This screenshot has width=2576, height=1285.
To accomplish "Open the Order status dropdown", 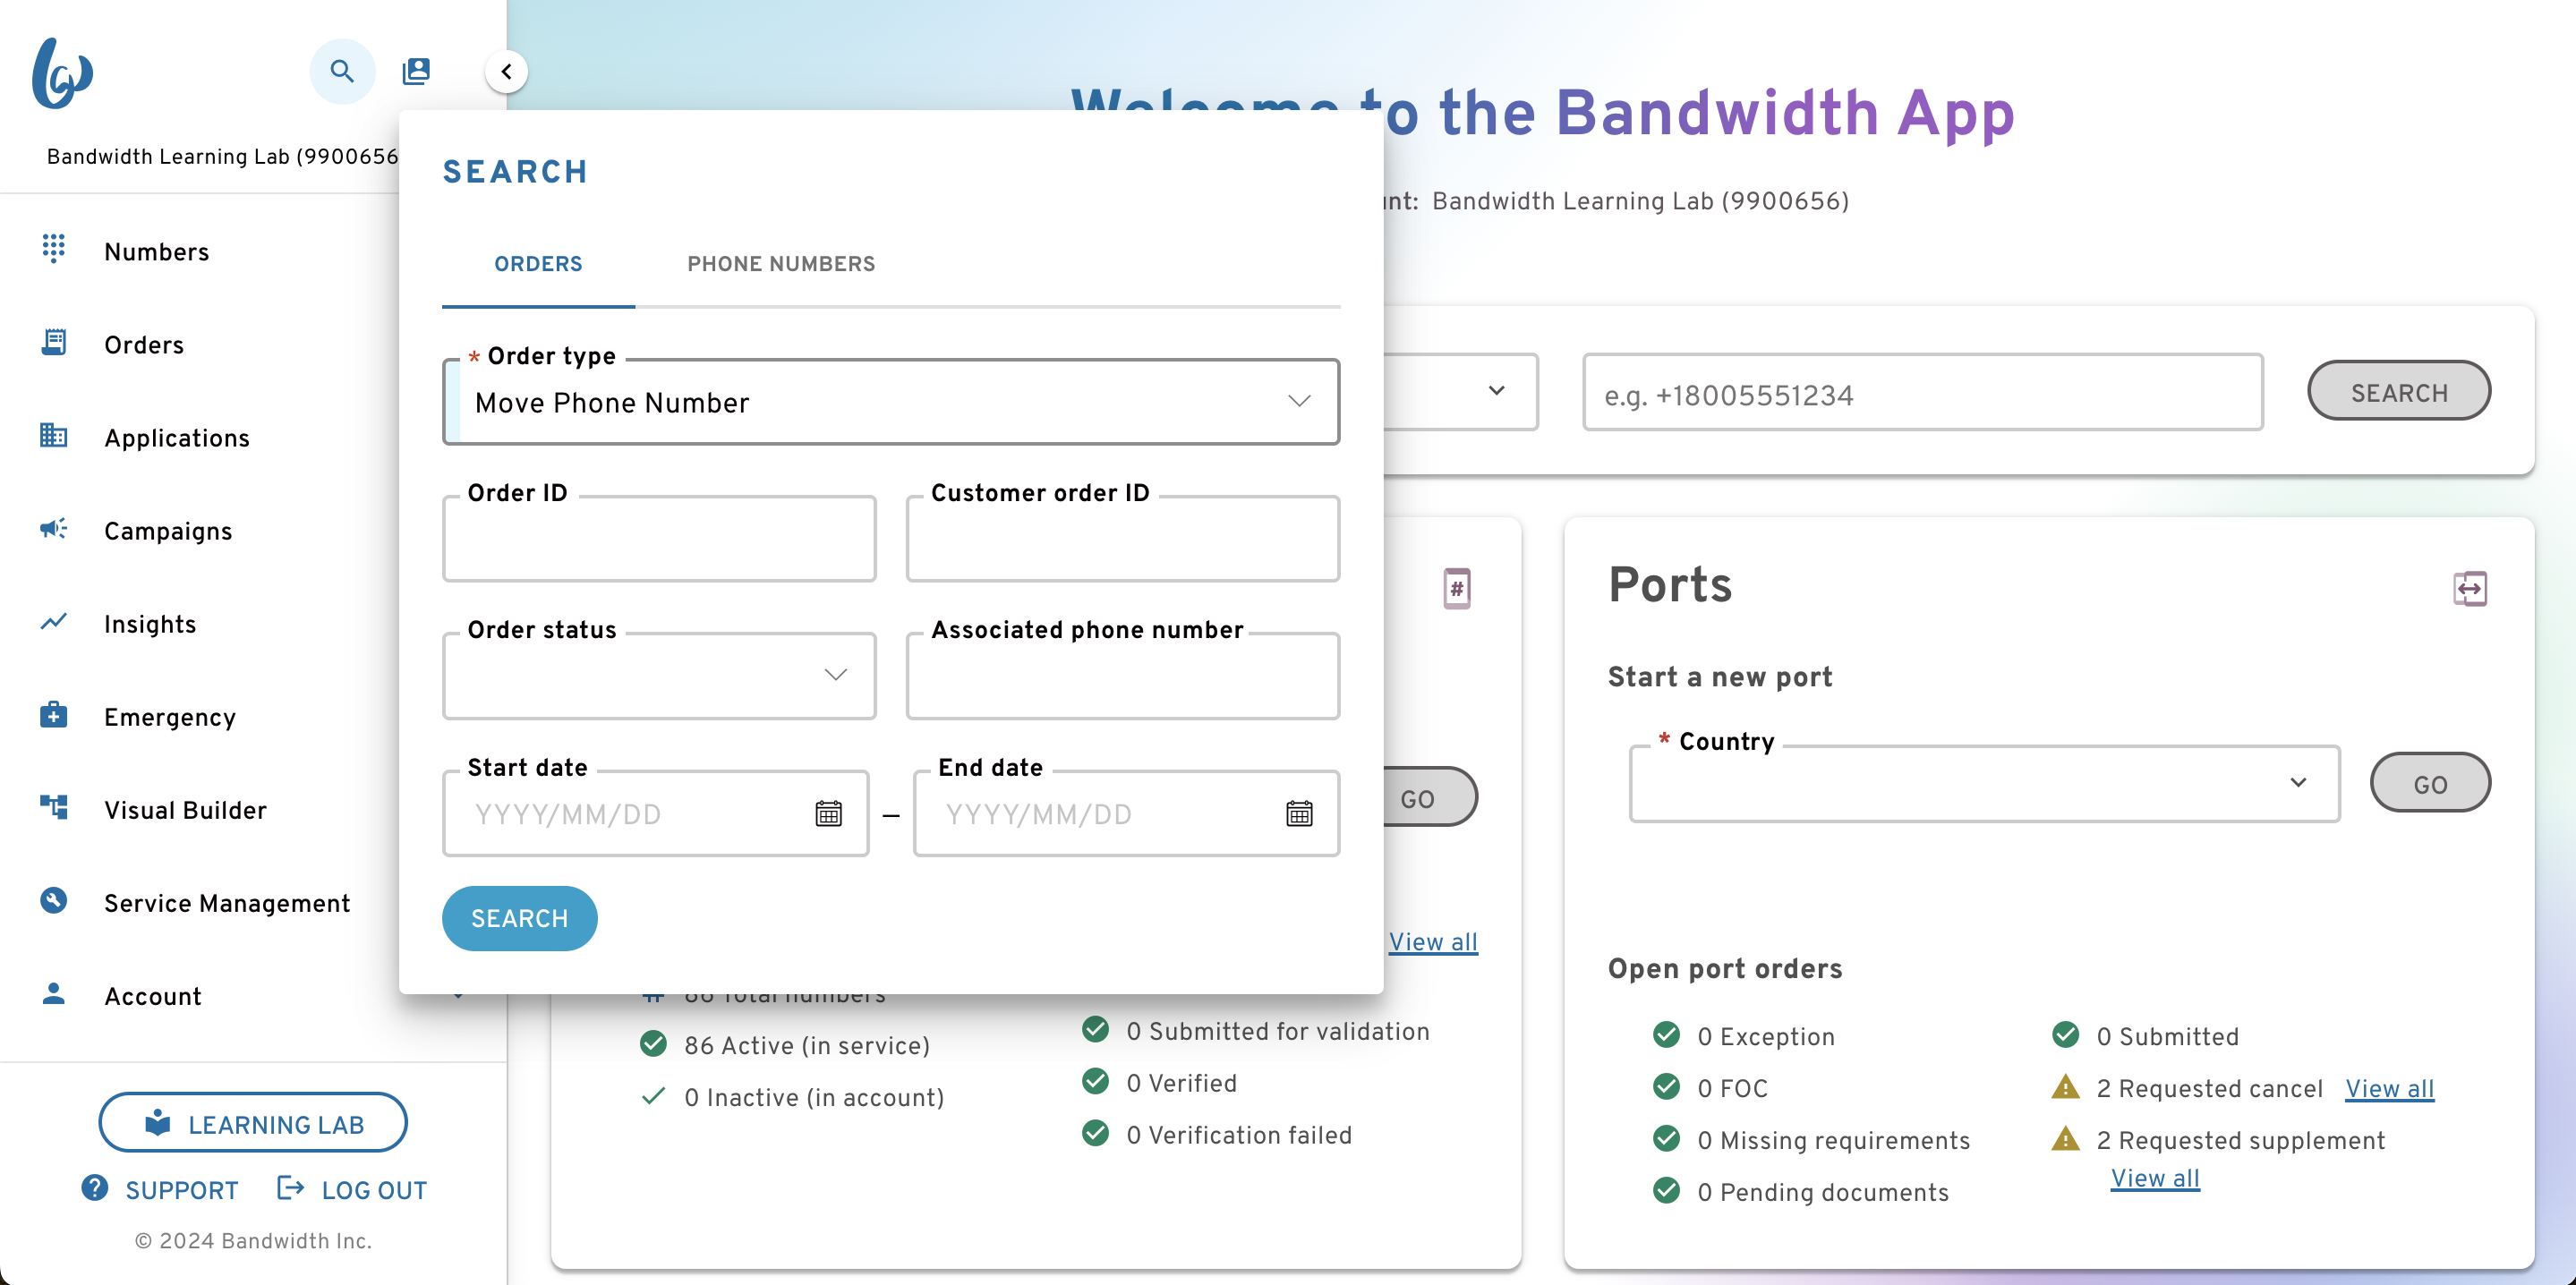I will pos(659,675).
